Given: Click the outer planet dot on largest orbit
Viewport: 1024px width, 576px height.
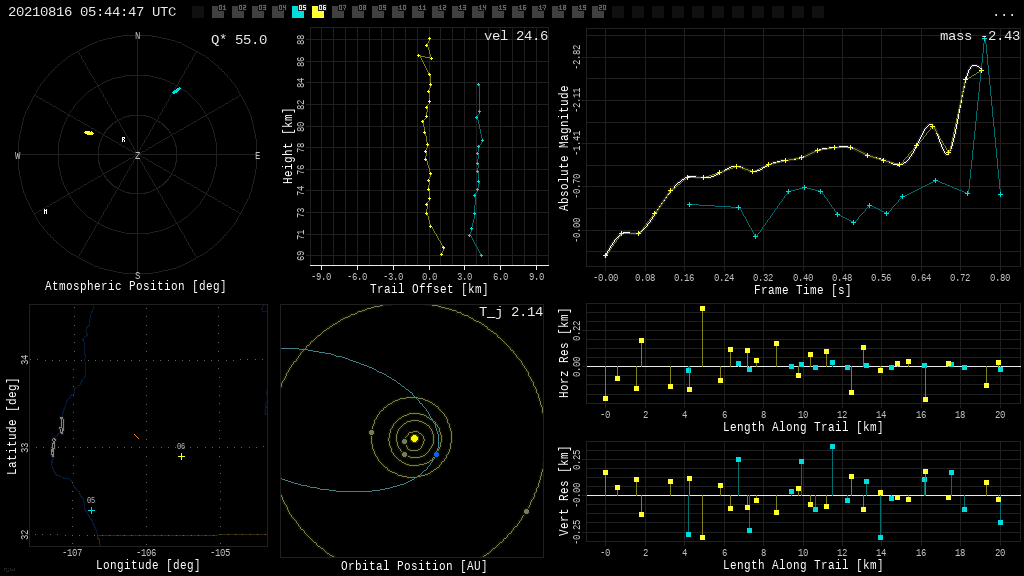Looking at the screenshot, I should pos(526,511).
